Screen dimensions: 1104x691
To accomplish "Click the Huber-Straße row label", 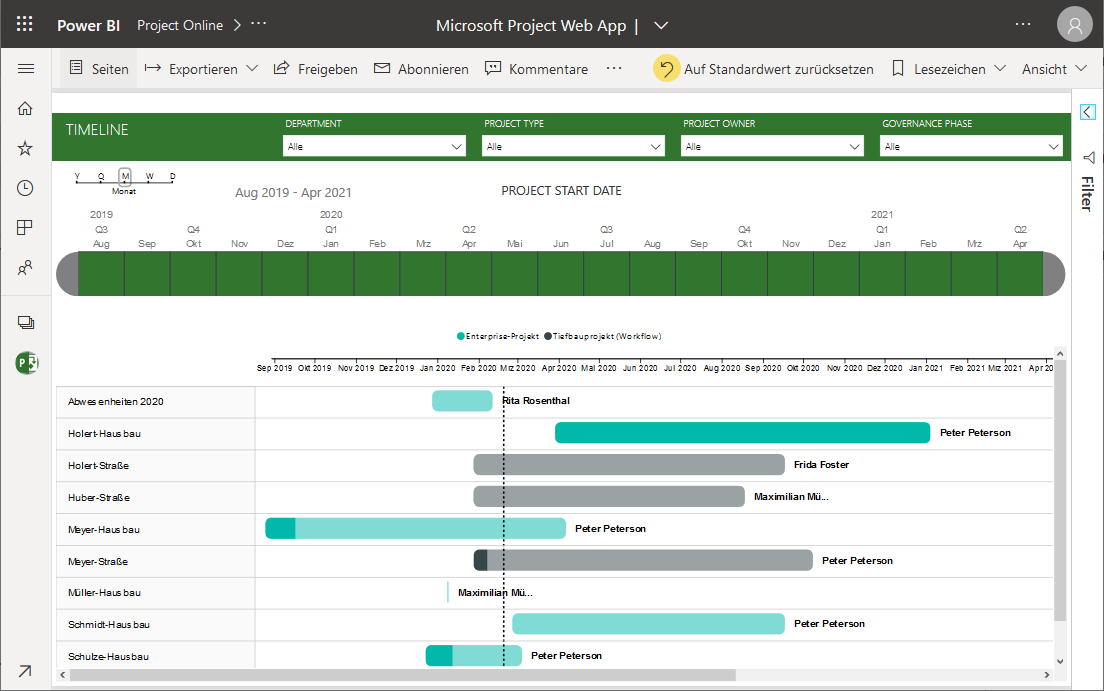I will pos(99,497).
